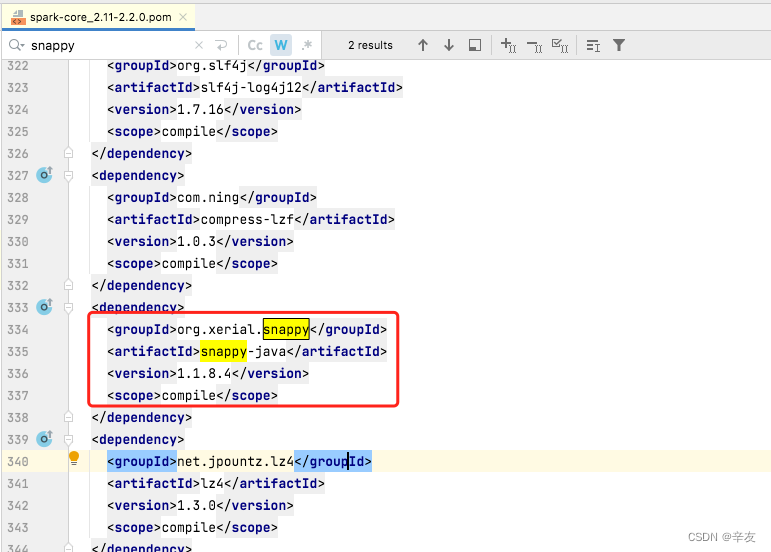Viewport: 771px width, 552px height.
Task: Click the new line search icon
Action: (221, 45)
